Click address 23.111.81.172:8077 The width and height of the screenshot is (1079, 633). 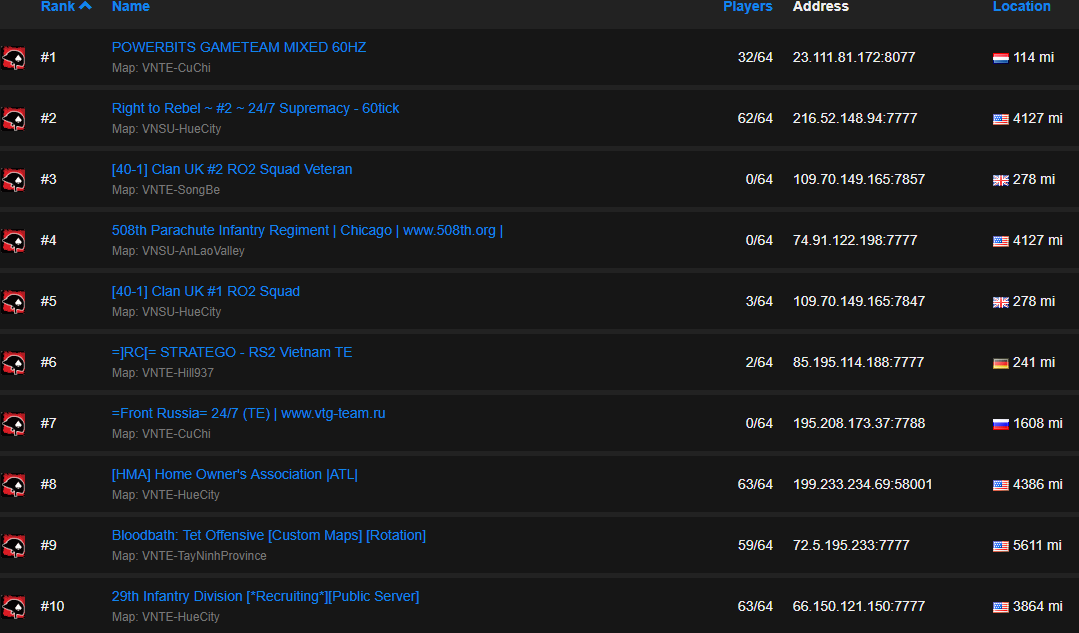pyautogui.click(x=854, y=58)
